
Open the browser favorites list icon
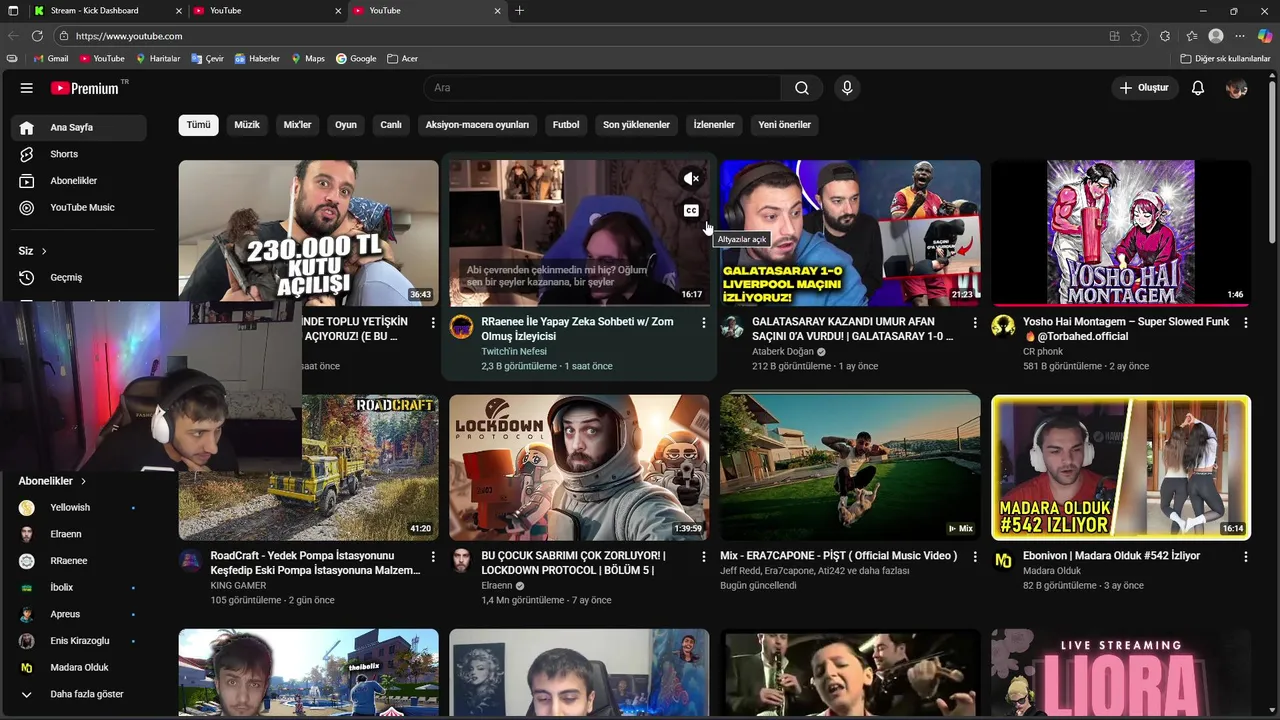click(x=1190, y=36)
